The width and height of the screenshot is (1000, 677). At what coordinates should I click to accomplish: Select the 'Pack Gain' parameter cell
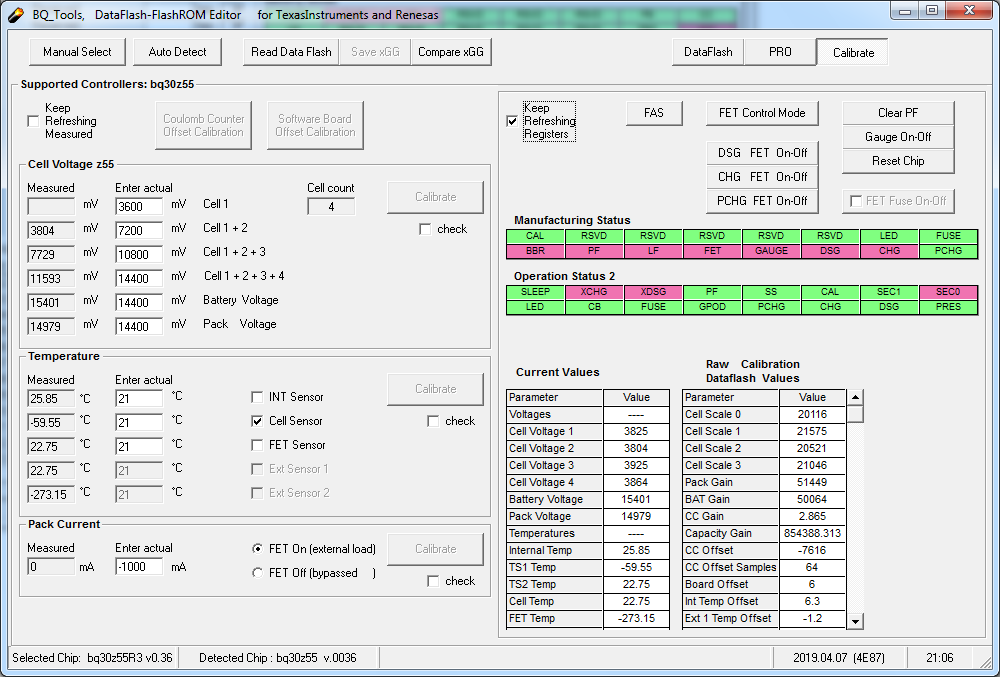click(730, 483)
